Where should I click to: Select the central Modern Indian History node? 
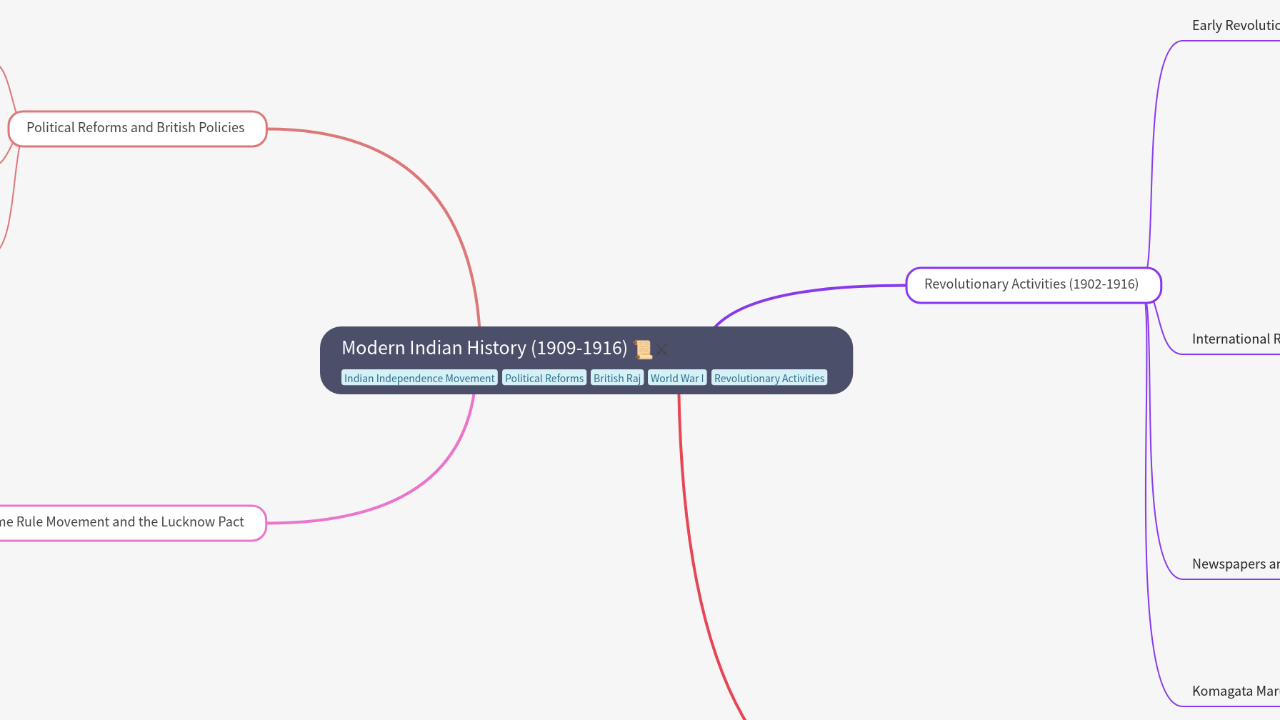tap(586, 360)
